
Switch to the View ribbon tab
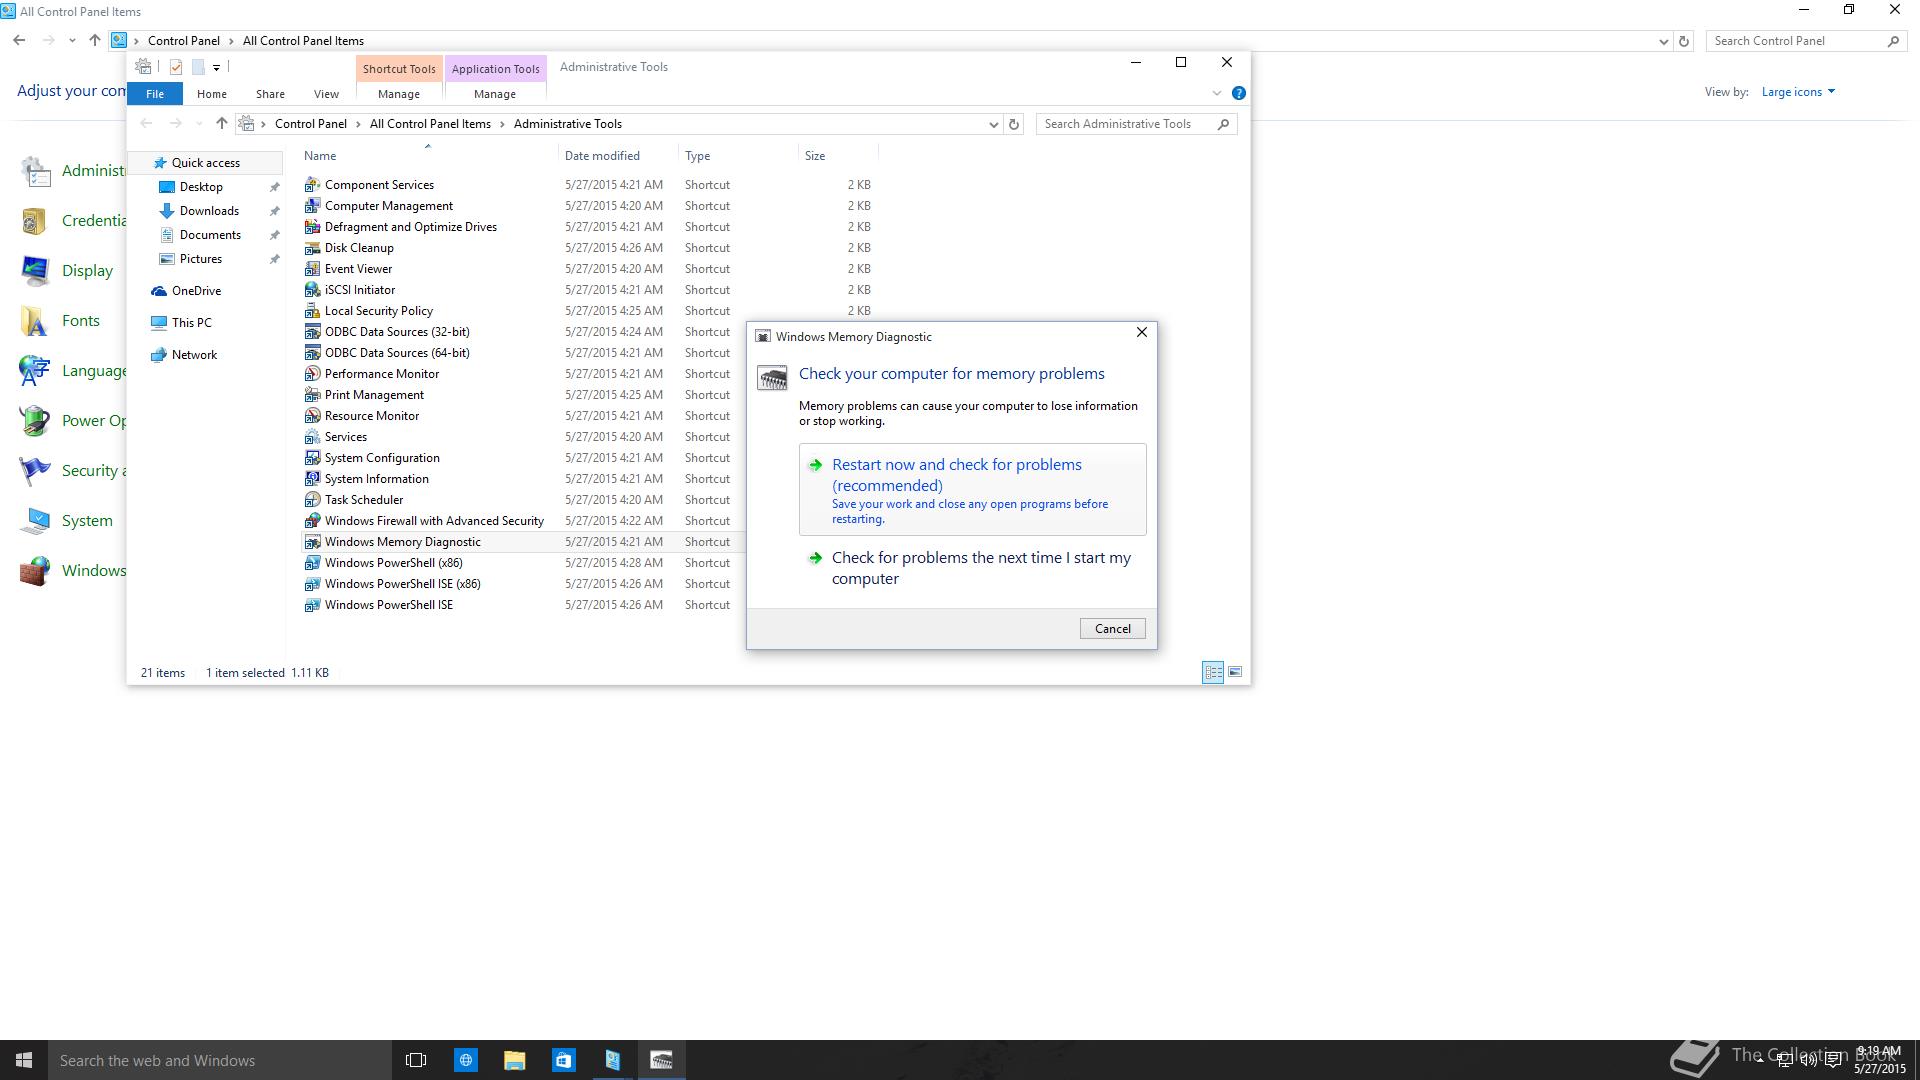coord(326,94)
